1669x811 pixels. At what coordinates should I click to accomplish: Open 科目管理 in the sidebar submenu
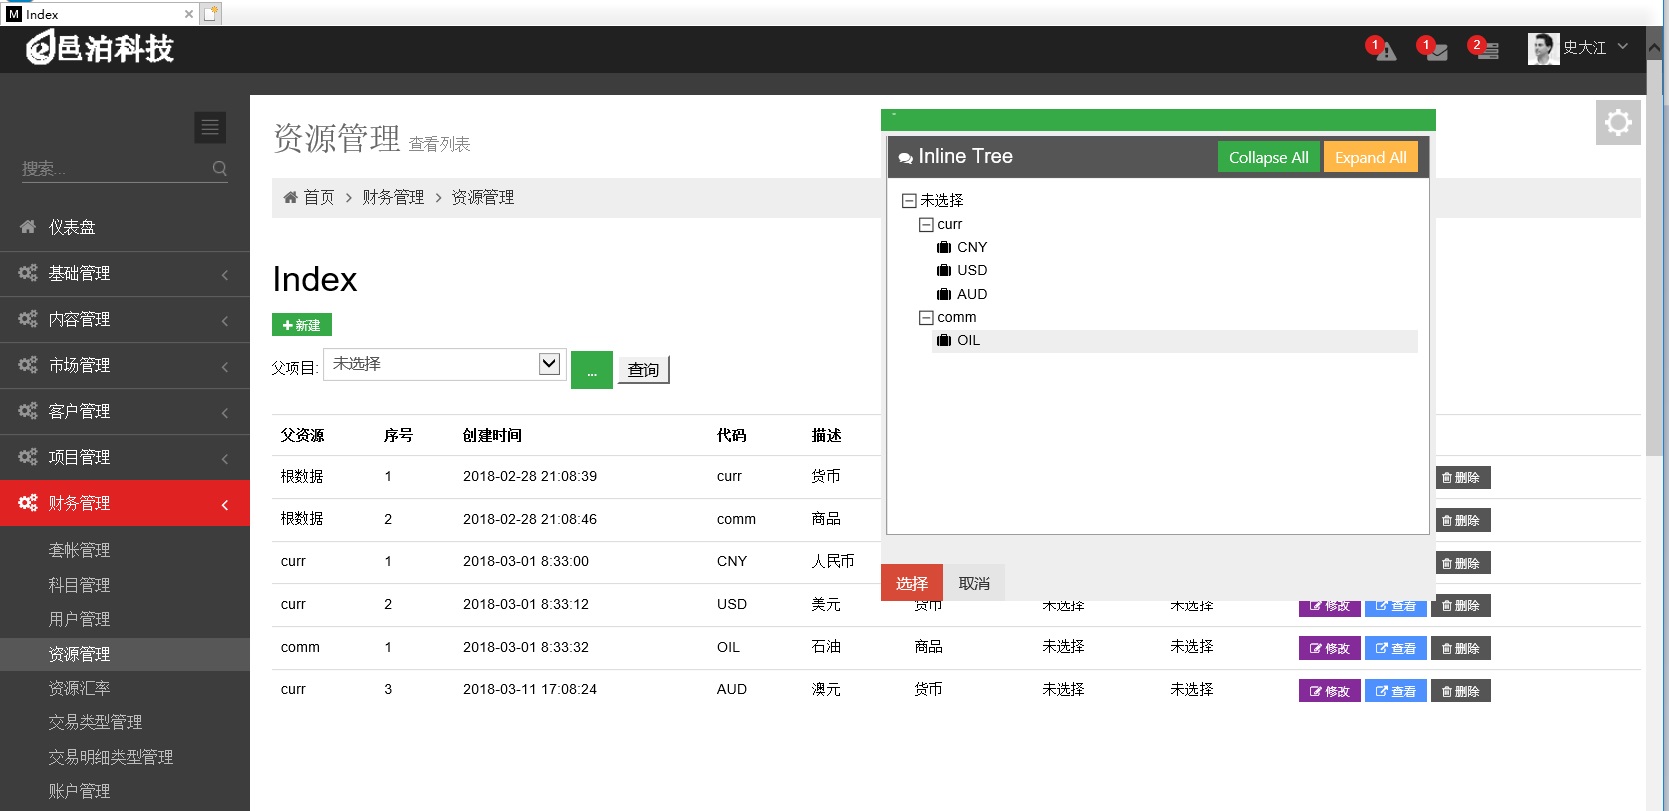click(x=79, y=585)
